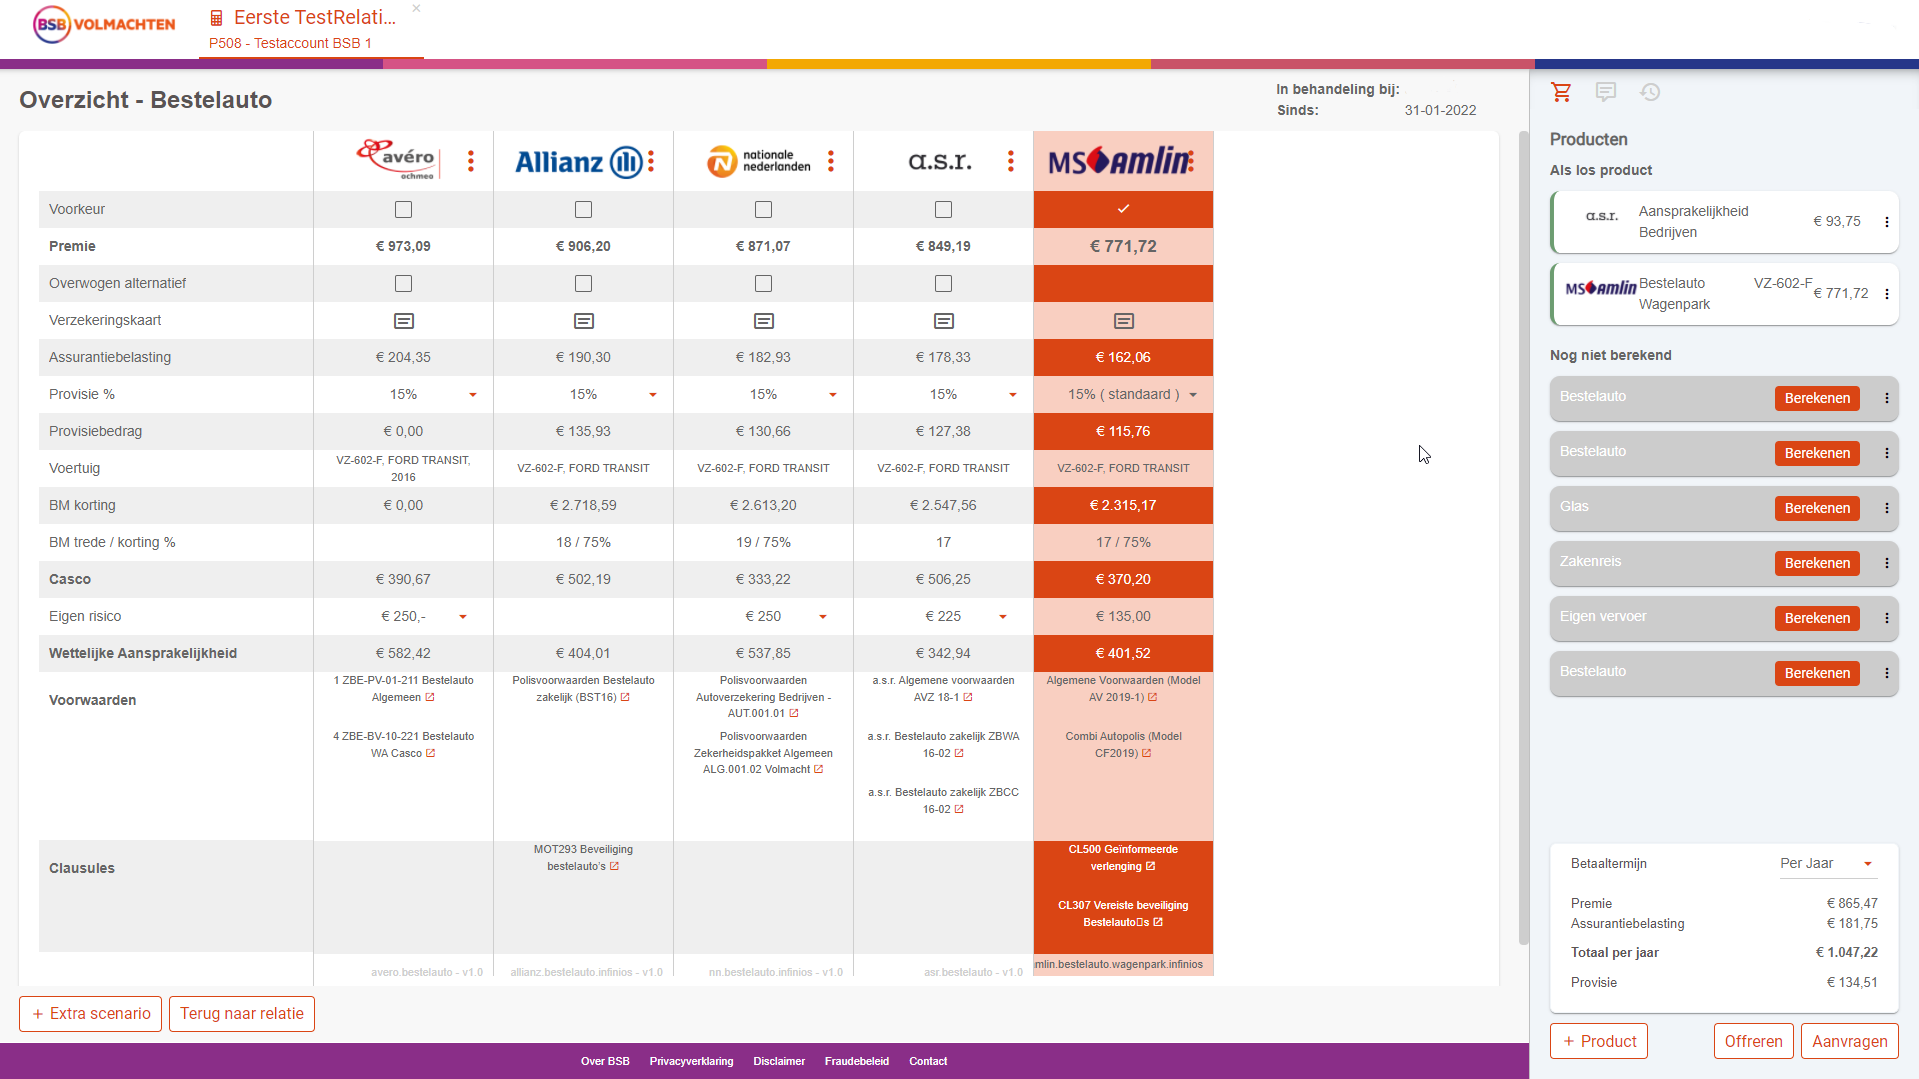Check Voorkeur for Nationale Nederlanden
Viewport: 1919px width, 1079px height.
pos(764,209)
